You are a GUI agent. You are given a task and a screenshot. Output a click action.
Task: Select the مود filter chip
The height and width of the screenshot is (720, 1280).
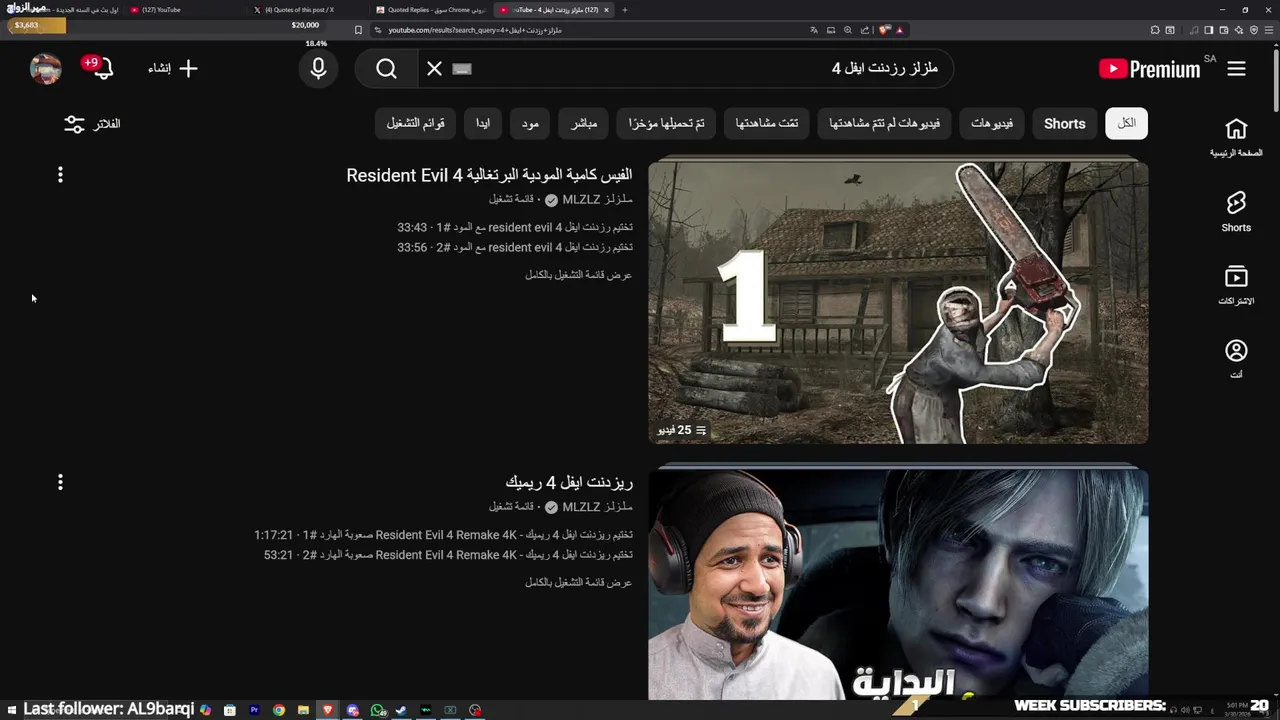(x=530, y=123)
